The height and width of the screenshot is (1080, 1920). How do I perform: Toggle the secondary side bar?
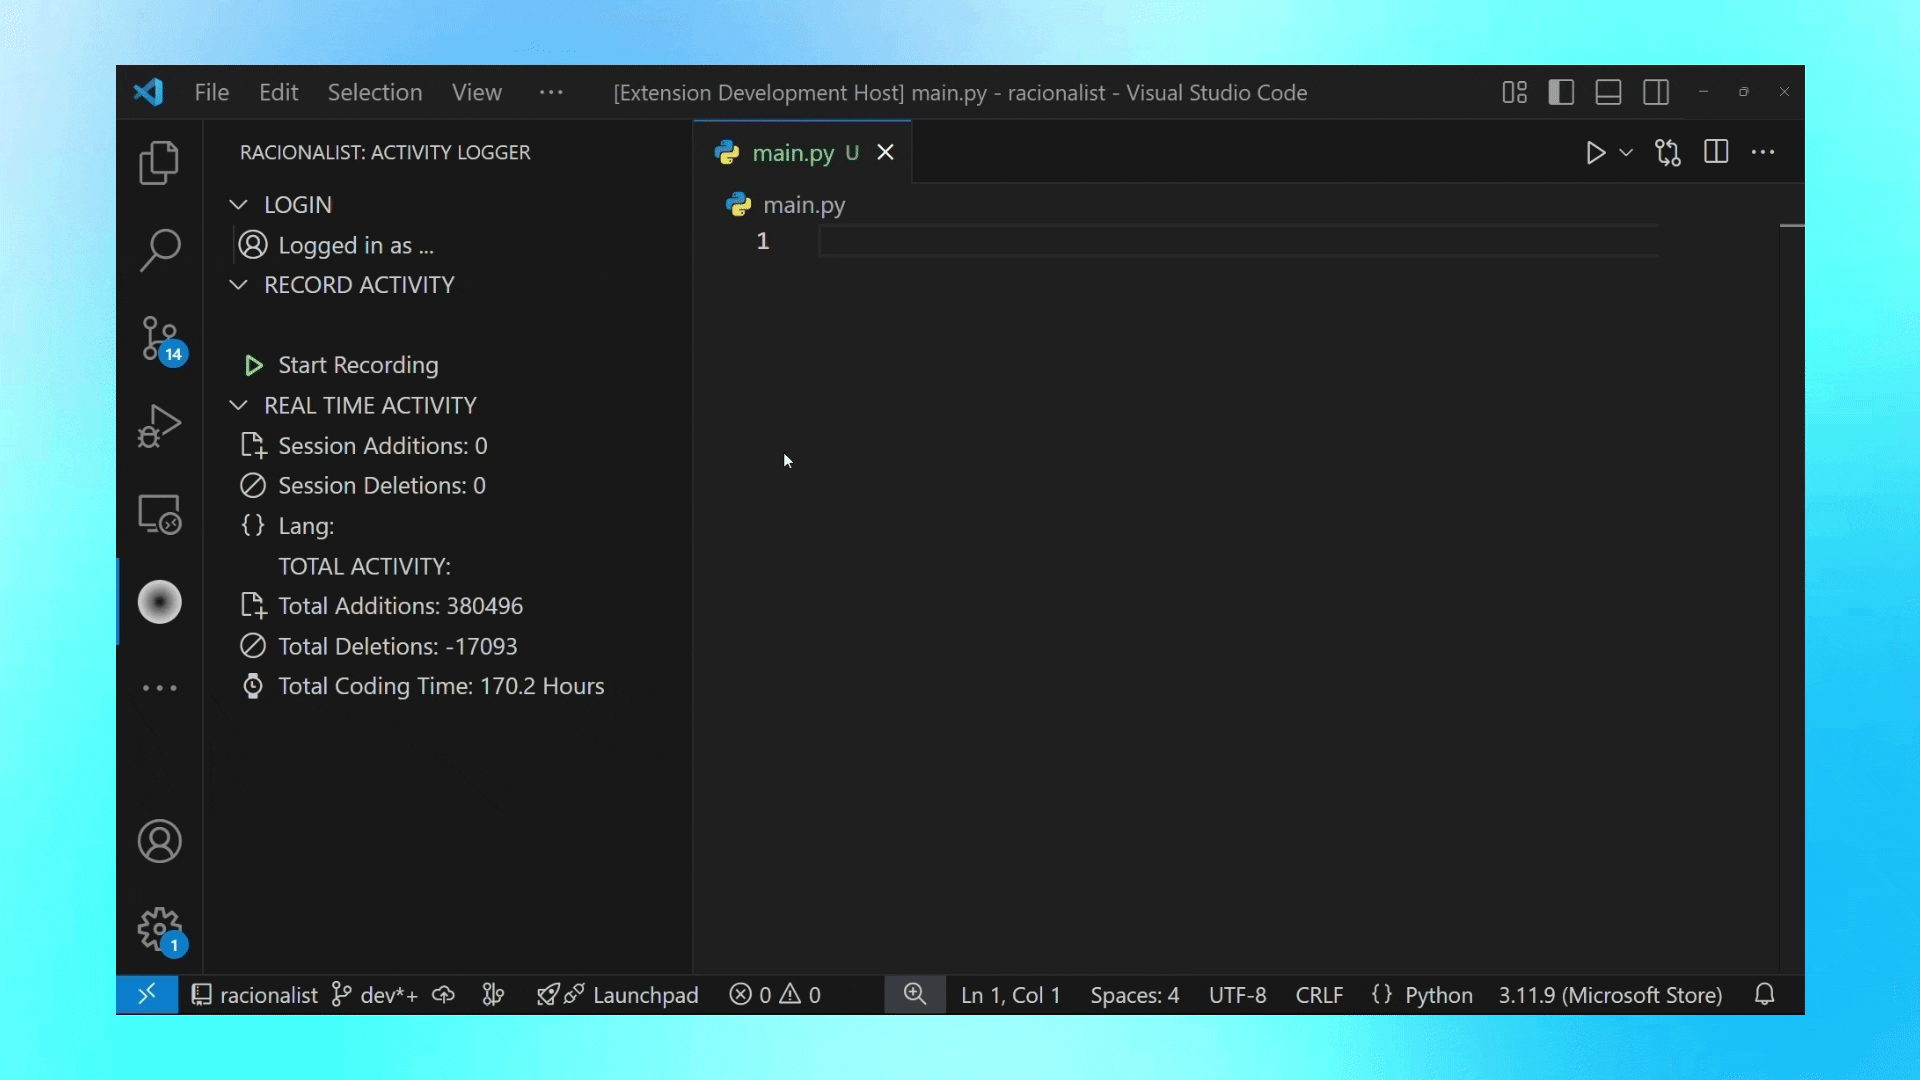tap(1656, 92)
